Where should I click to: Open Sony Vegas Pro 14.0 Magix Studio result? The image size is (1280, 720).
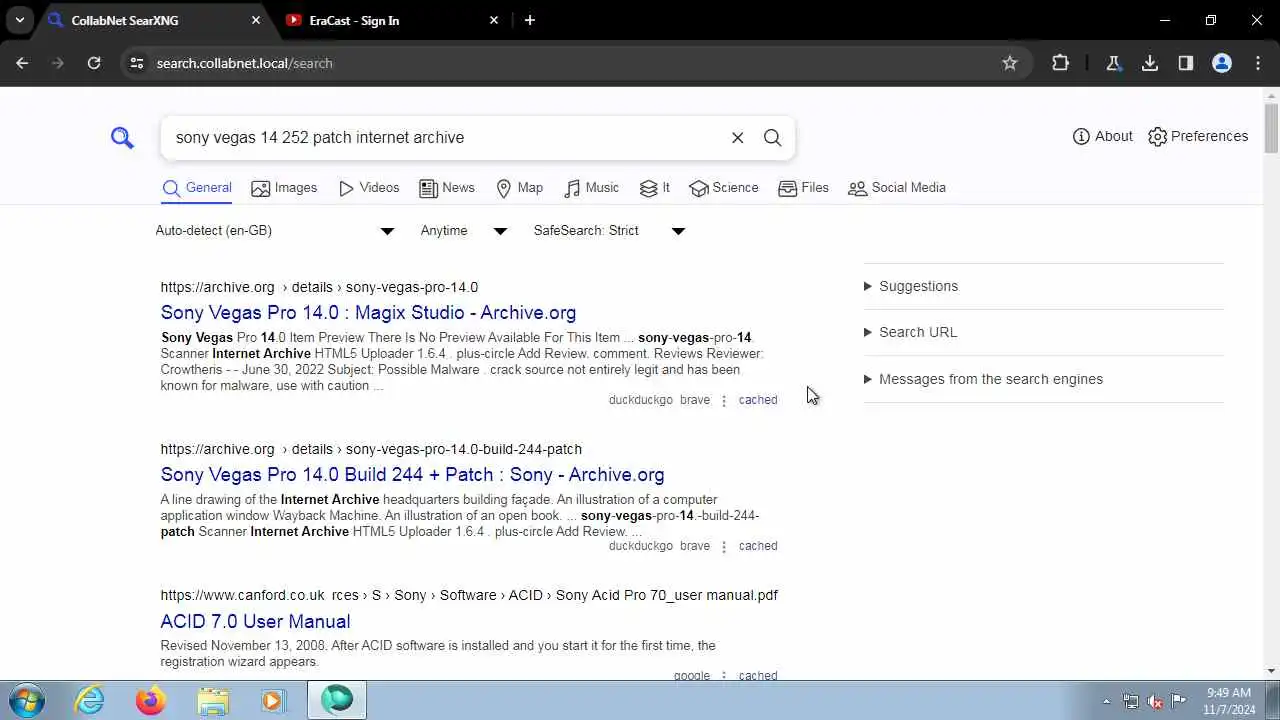368,313
